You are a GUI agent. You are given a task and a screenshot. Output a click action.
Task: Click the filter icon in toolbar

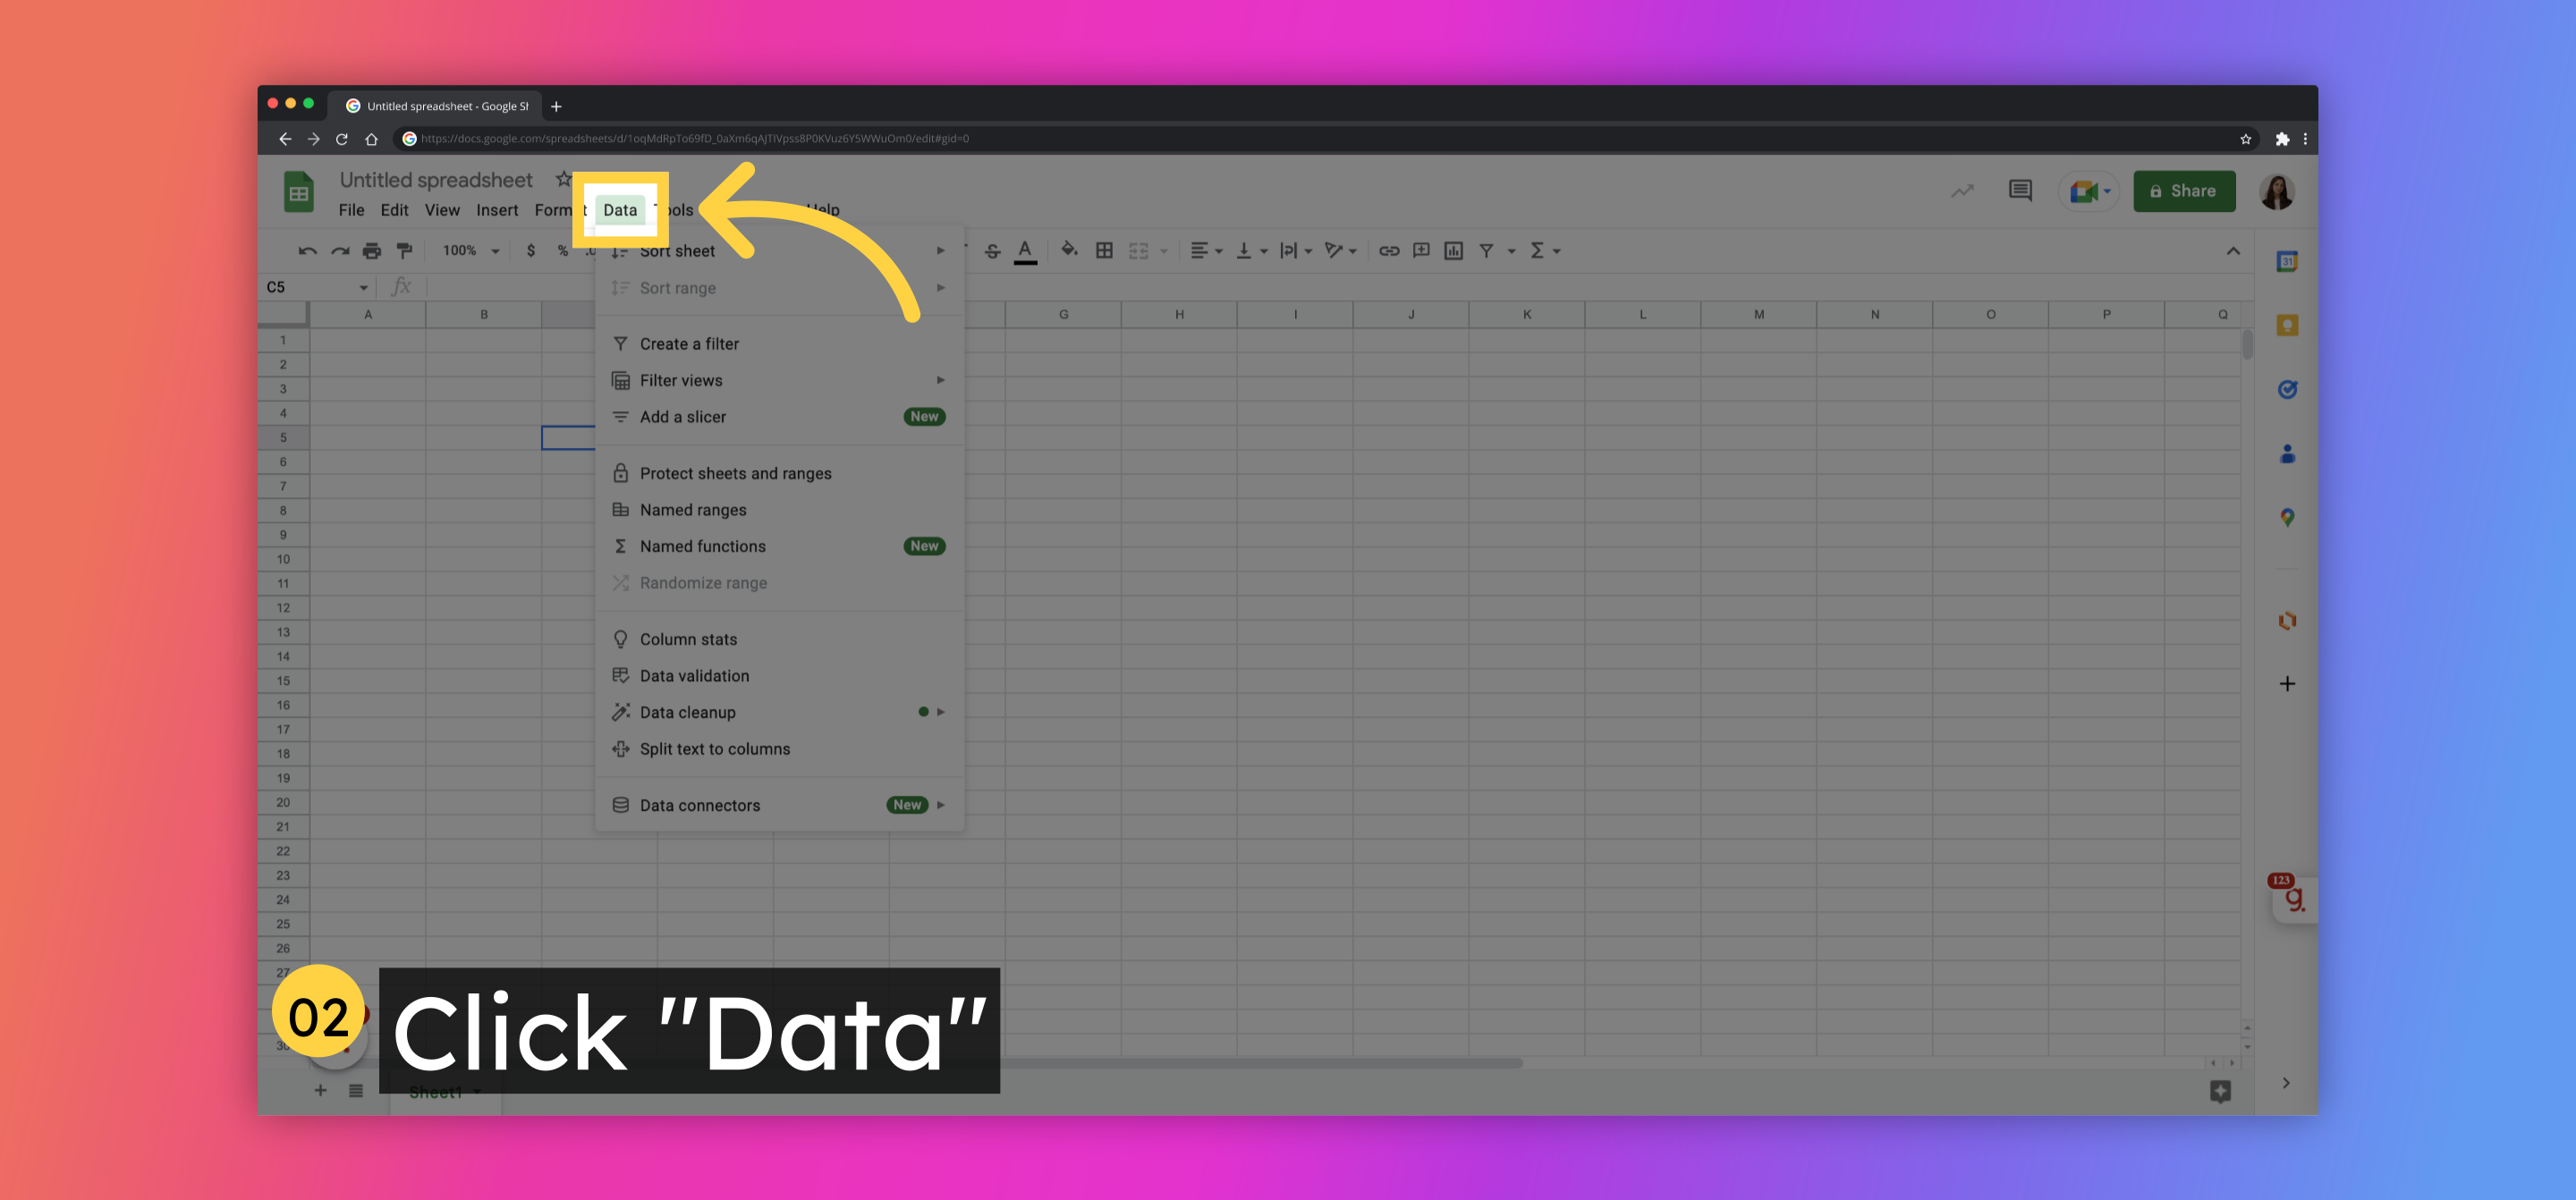point(1487,249)
